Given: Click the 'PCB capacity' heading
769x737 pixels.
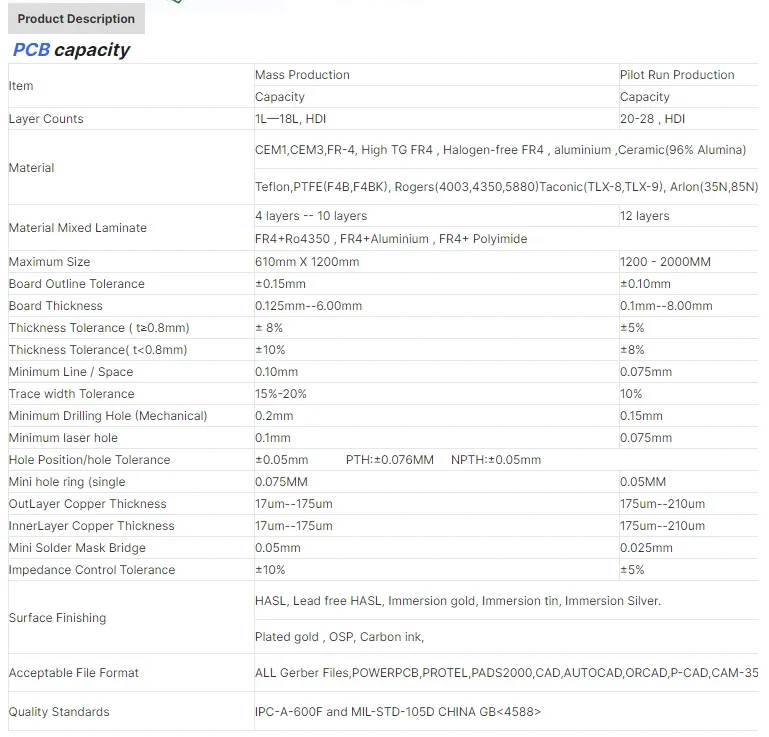Looking at the screenshot, I should [x=71, y=50].
